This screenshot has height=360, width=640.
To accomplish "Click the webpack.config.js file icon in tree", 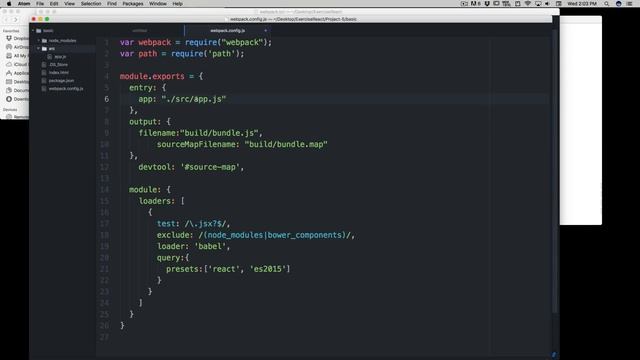I will pos(44,89).
